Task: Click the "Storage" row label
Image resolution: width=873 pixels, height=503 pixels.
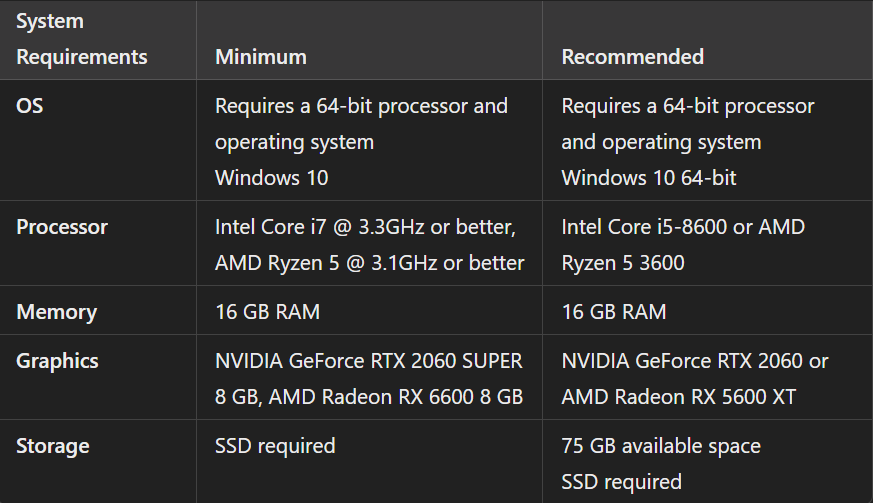Action: click(x=52, y=446)
